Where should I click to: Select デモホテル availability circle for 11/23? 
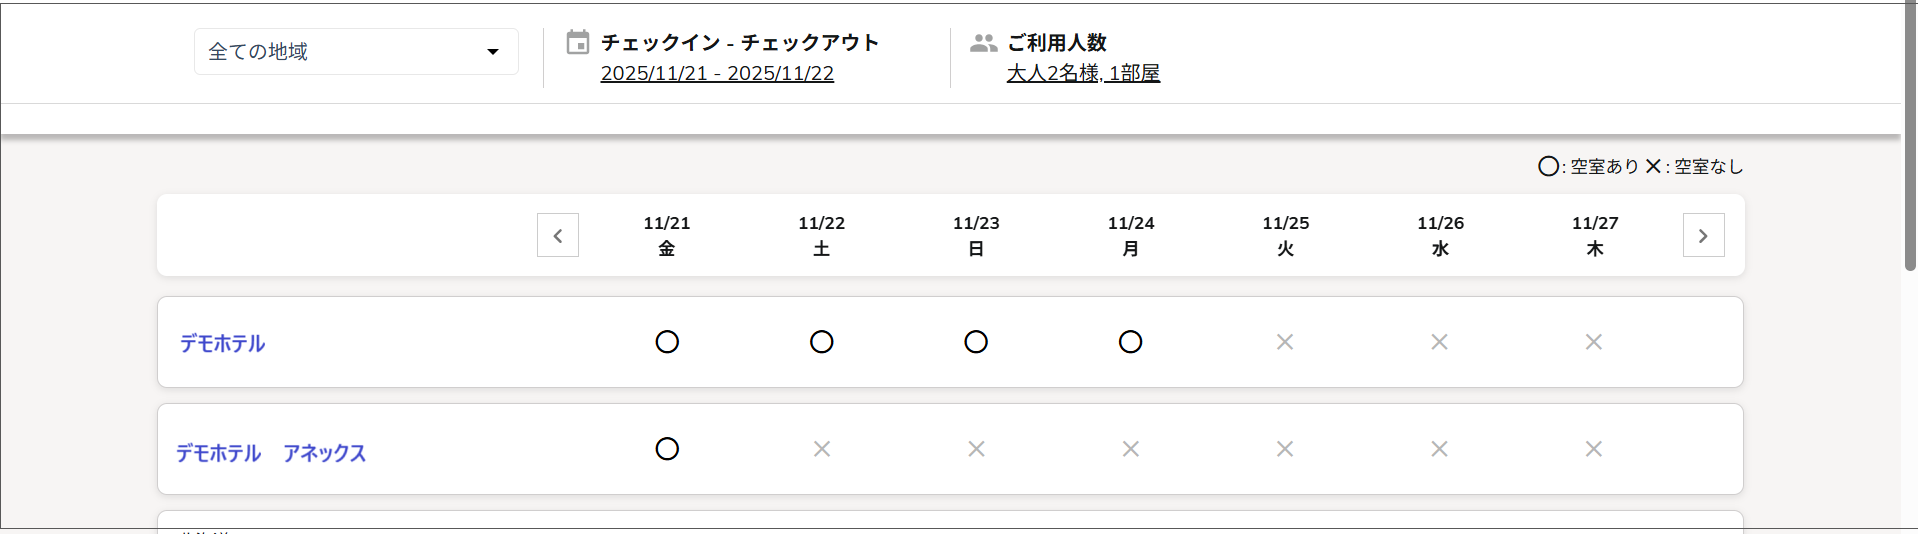976,342
